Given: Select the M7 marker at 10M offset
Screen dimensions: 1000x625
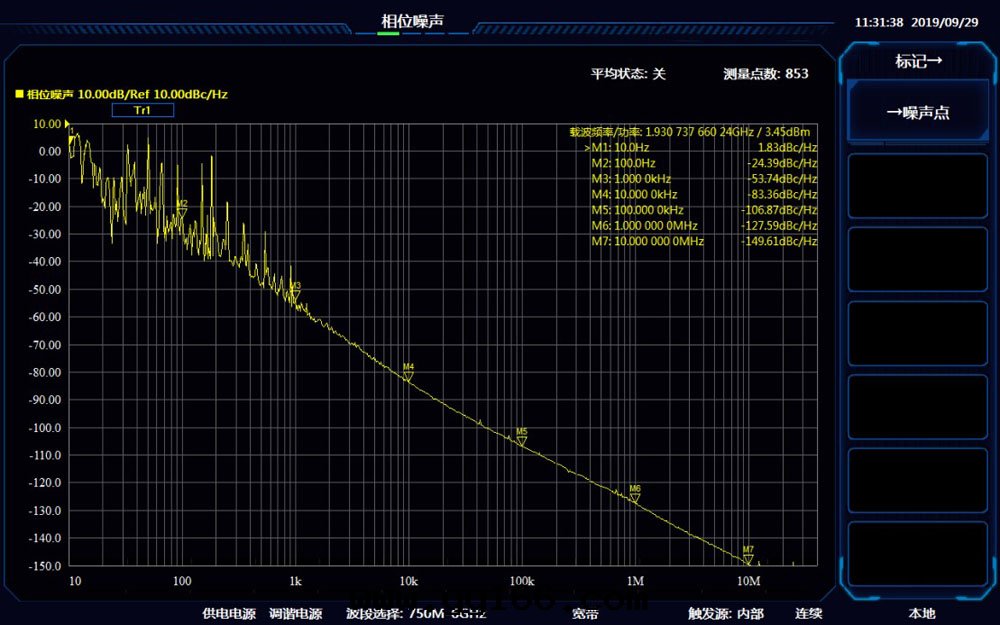Looking at the screenshot, I should [x=748, y=558].
